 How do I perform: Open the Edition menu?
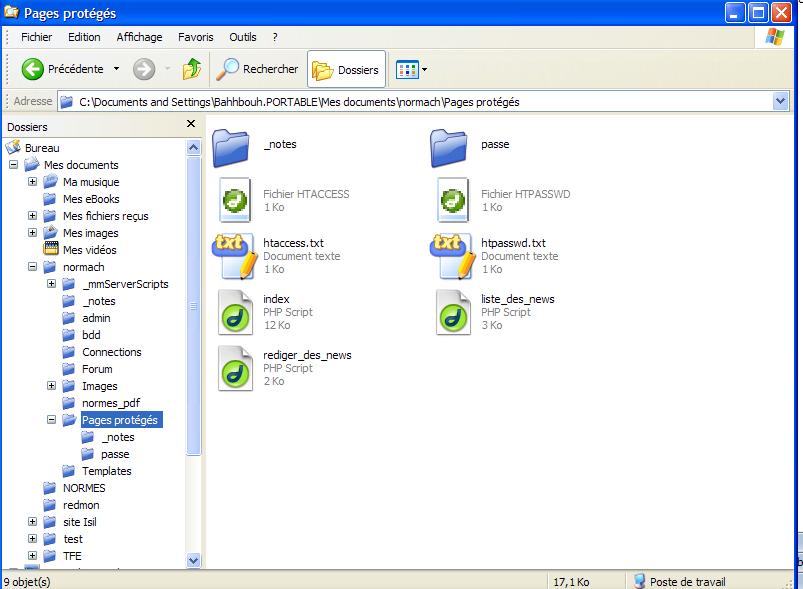tap(84, 37)
